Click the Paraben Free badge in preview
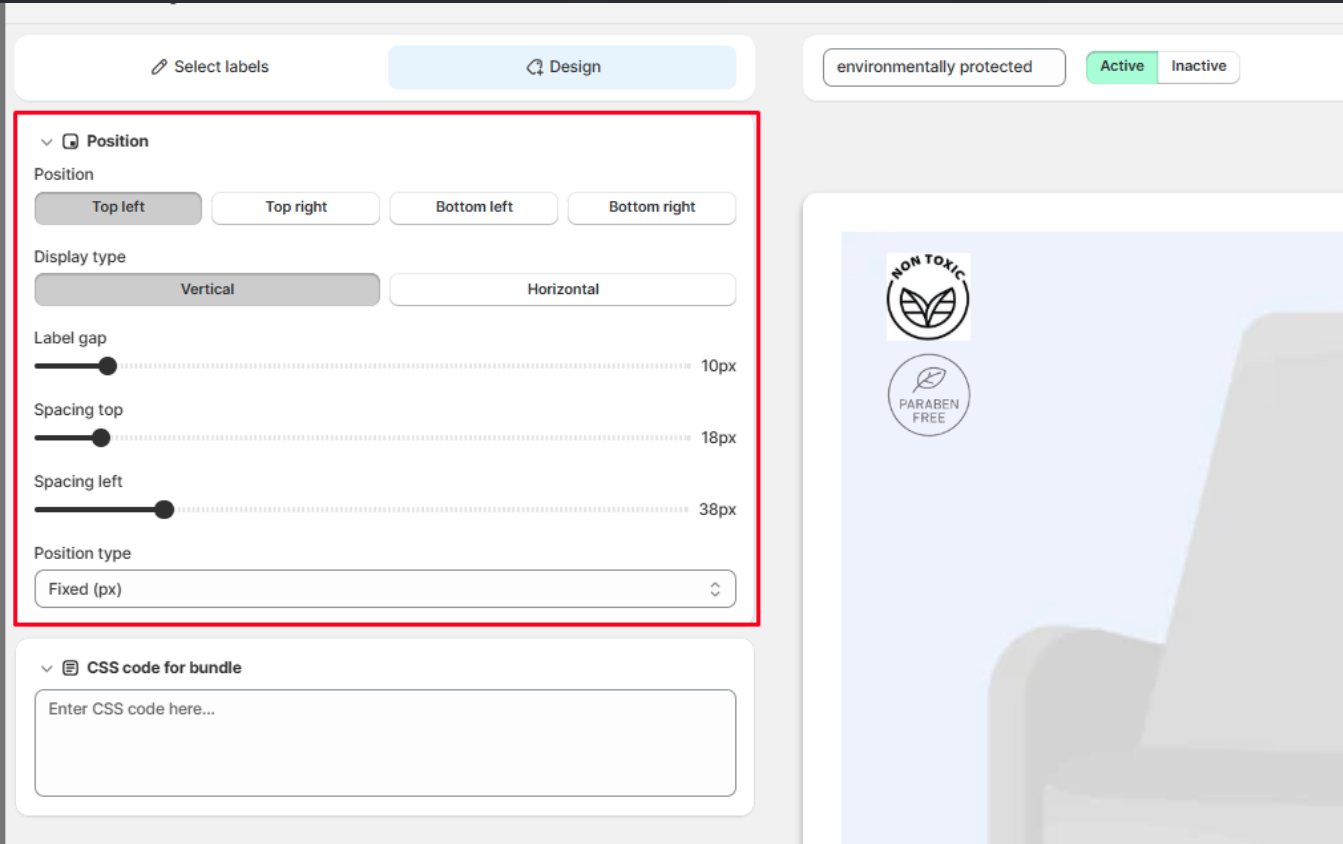The width and height of the screenshot is (1343, 844). [928, 396]
